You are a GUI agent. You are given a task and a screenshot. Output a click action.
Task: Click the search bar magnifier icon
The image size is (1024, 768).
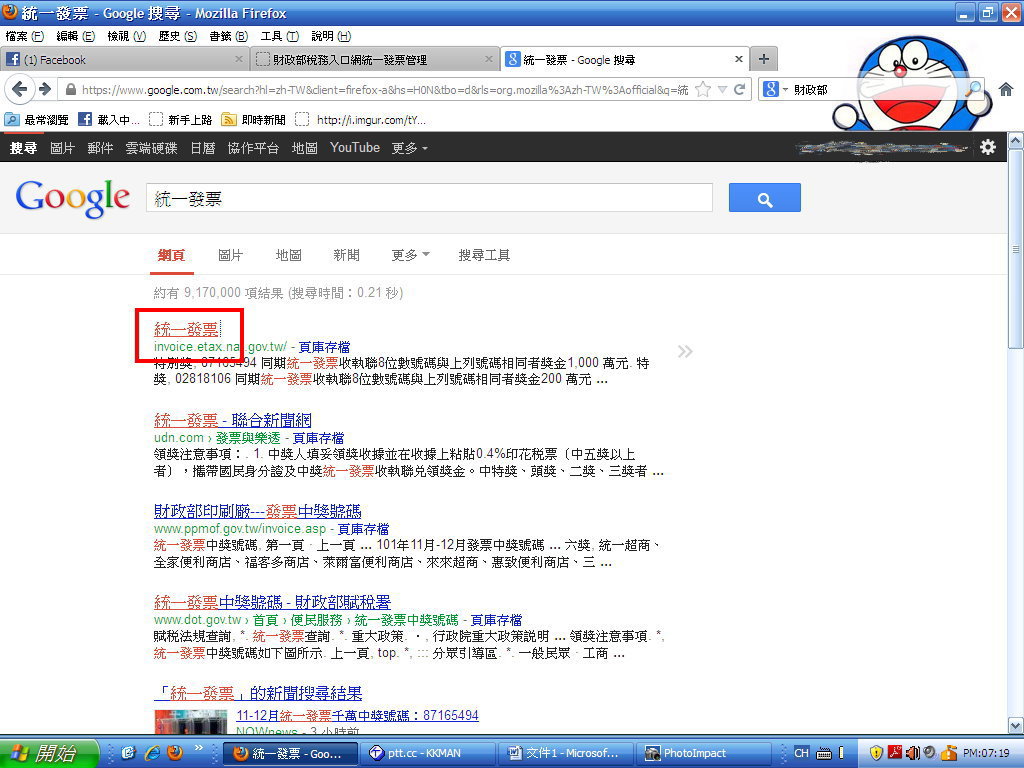tap(974, 89)
